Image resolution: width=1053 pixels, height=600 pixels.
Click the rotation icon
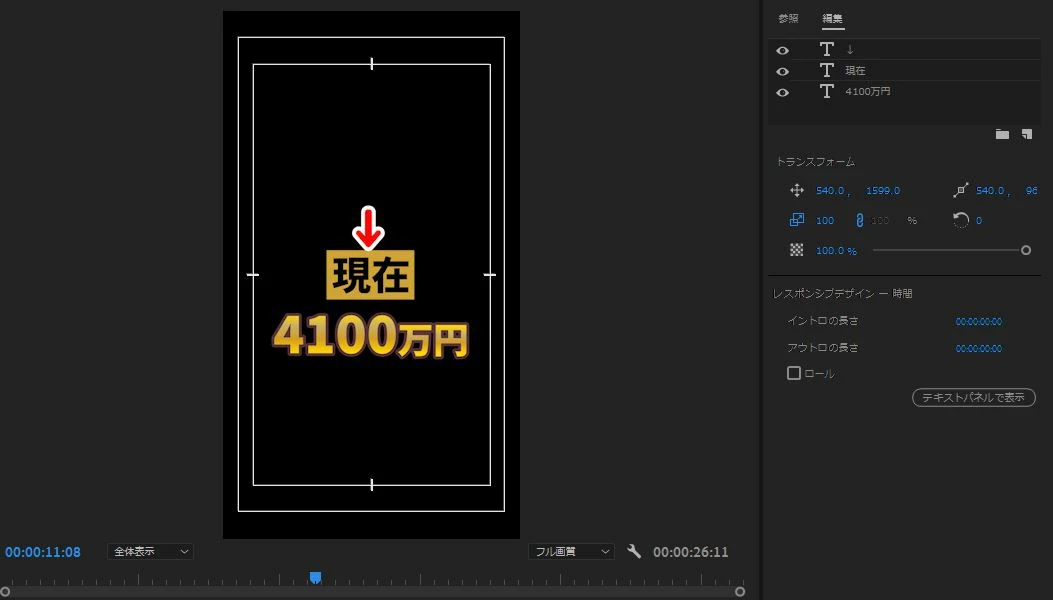(960, 220)
